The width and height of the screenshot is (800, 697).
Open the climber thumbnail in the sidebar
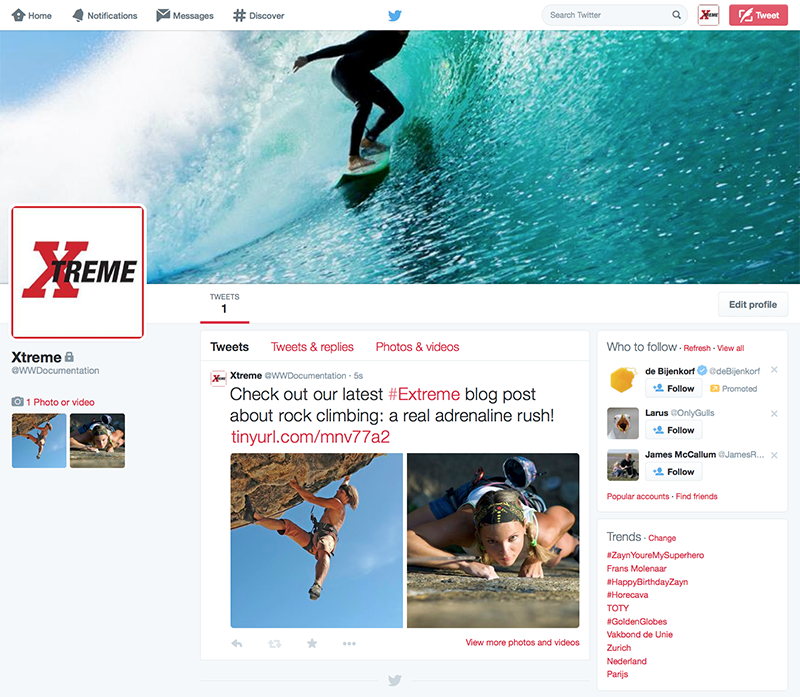tap(39, 441)
